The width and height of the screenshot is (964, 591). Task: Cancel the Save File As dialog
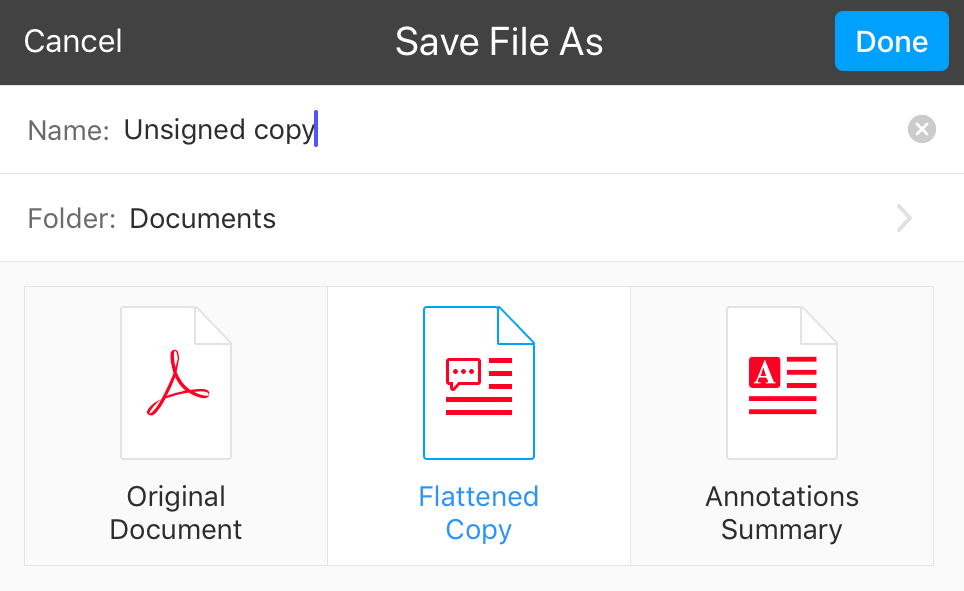(73, 41)
